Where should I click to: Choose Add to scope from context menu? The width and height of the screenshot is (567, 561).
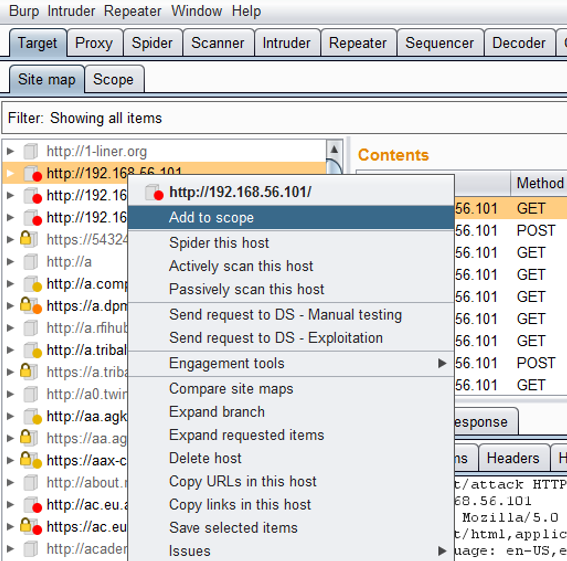coord(291,217)
